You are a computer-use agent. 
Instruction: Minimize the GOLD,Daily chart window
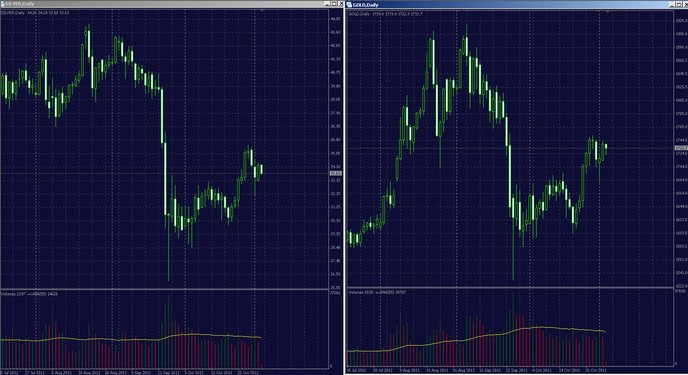[x=672, y=4]
